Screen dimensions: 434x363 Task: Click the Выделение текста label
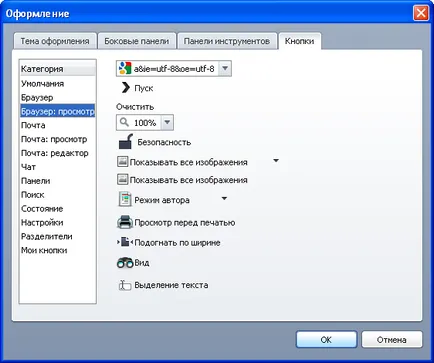171,285
